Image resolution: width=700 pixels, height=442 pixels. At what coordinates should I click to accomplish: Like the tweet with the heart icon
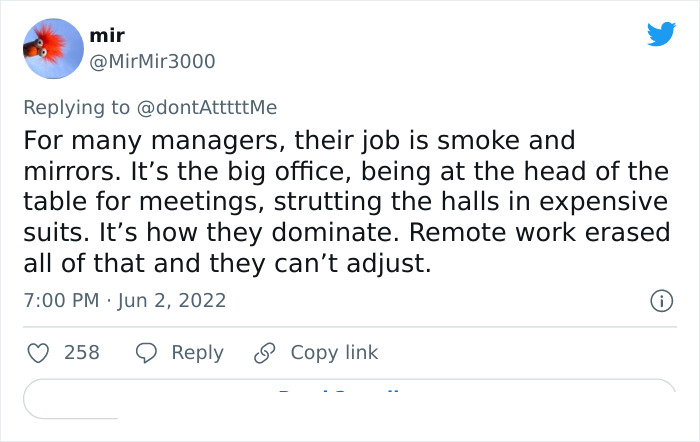point(37,352)
